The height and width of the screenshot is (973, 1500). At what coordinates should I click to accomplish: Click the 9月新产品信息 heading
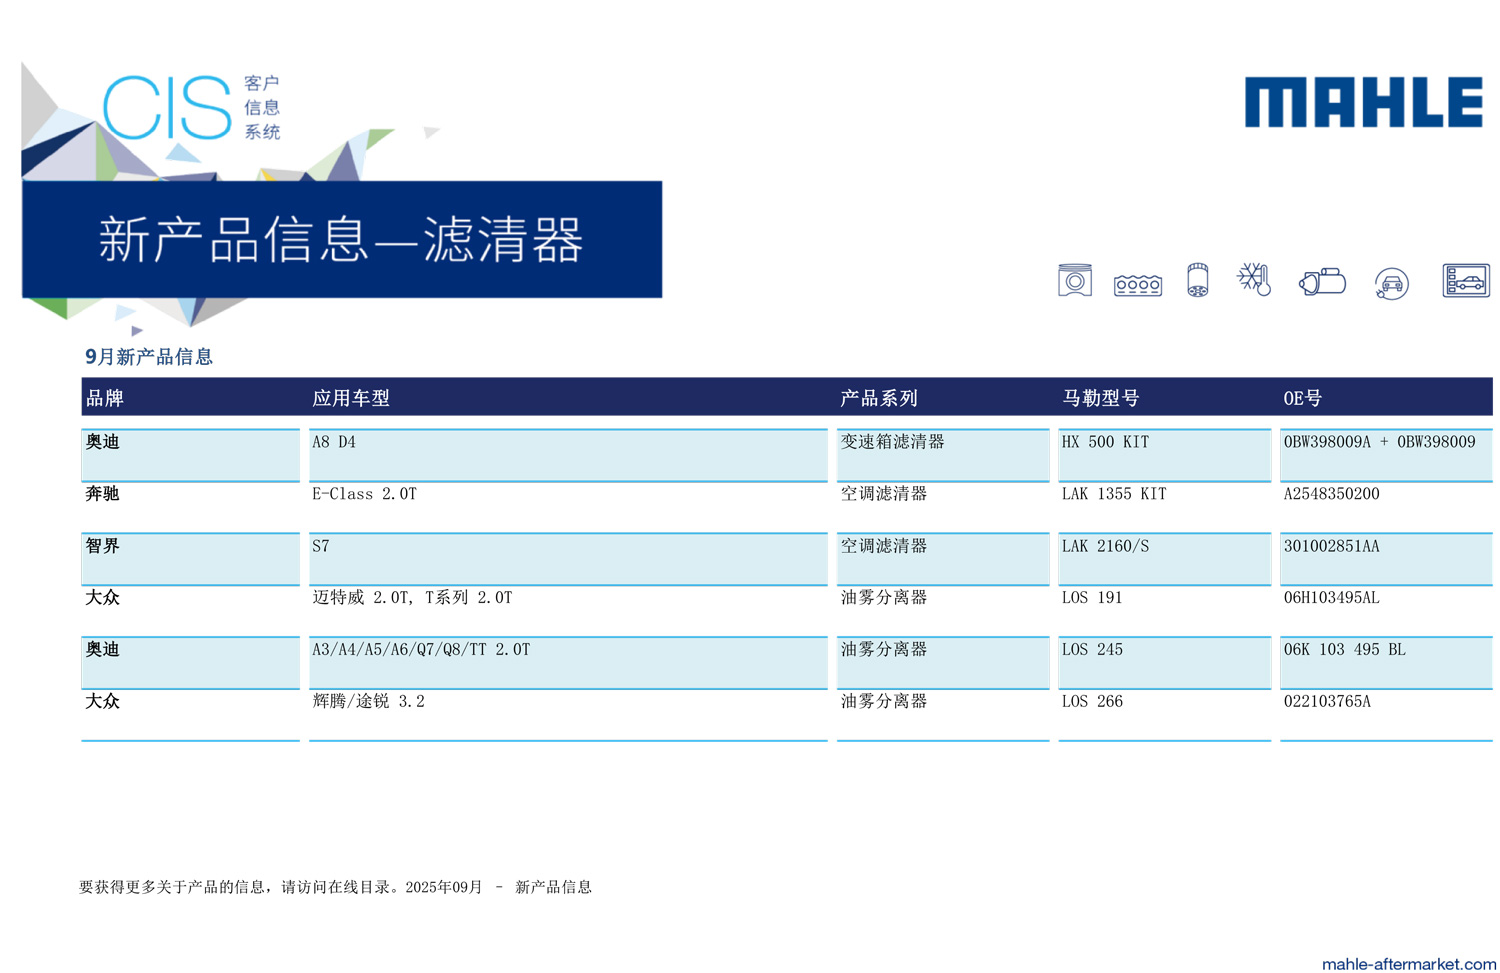(149, 357)
